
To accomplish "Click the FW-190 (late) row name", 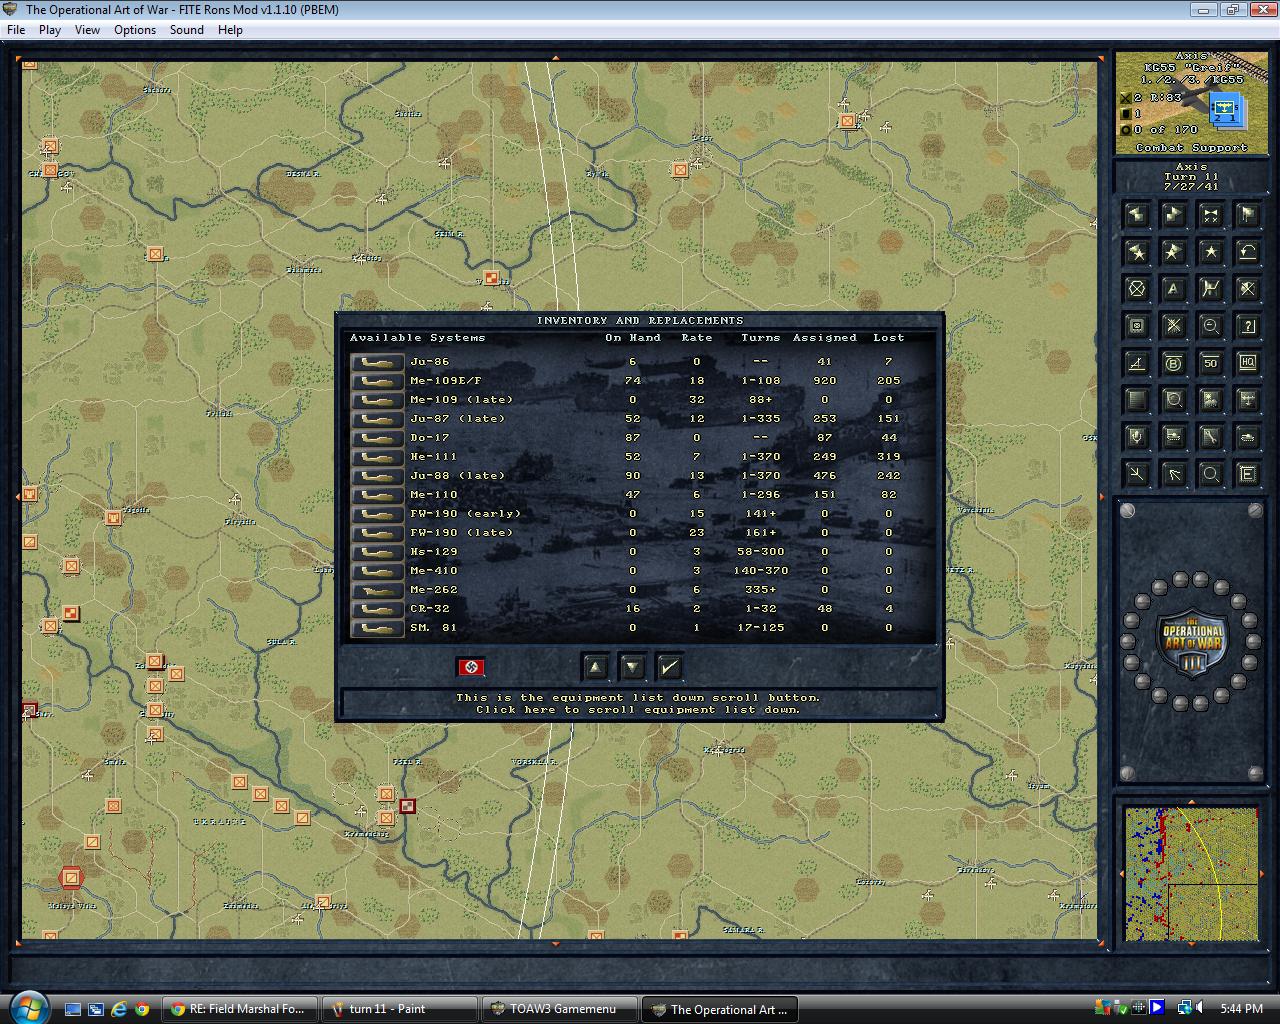I will pos(461,533).
